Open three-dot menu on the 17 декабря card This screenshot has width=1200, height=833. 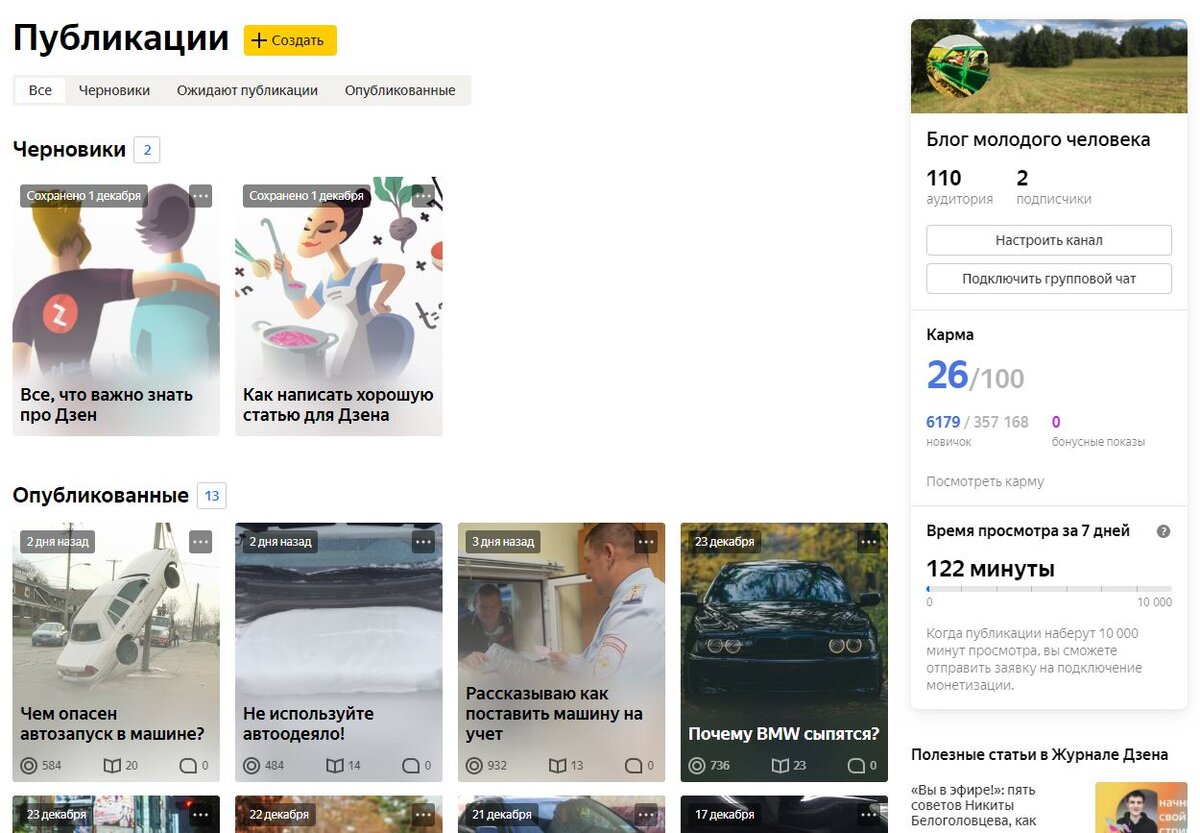point(870,814)
